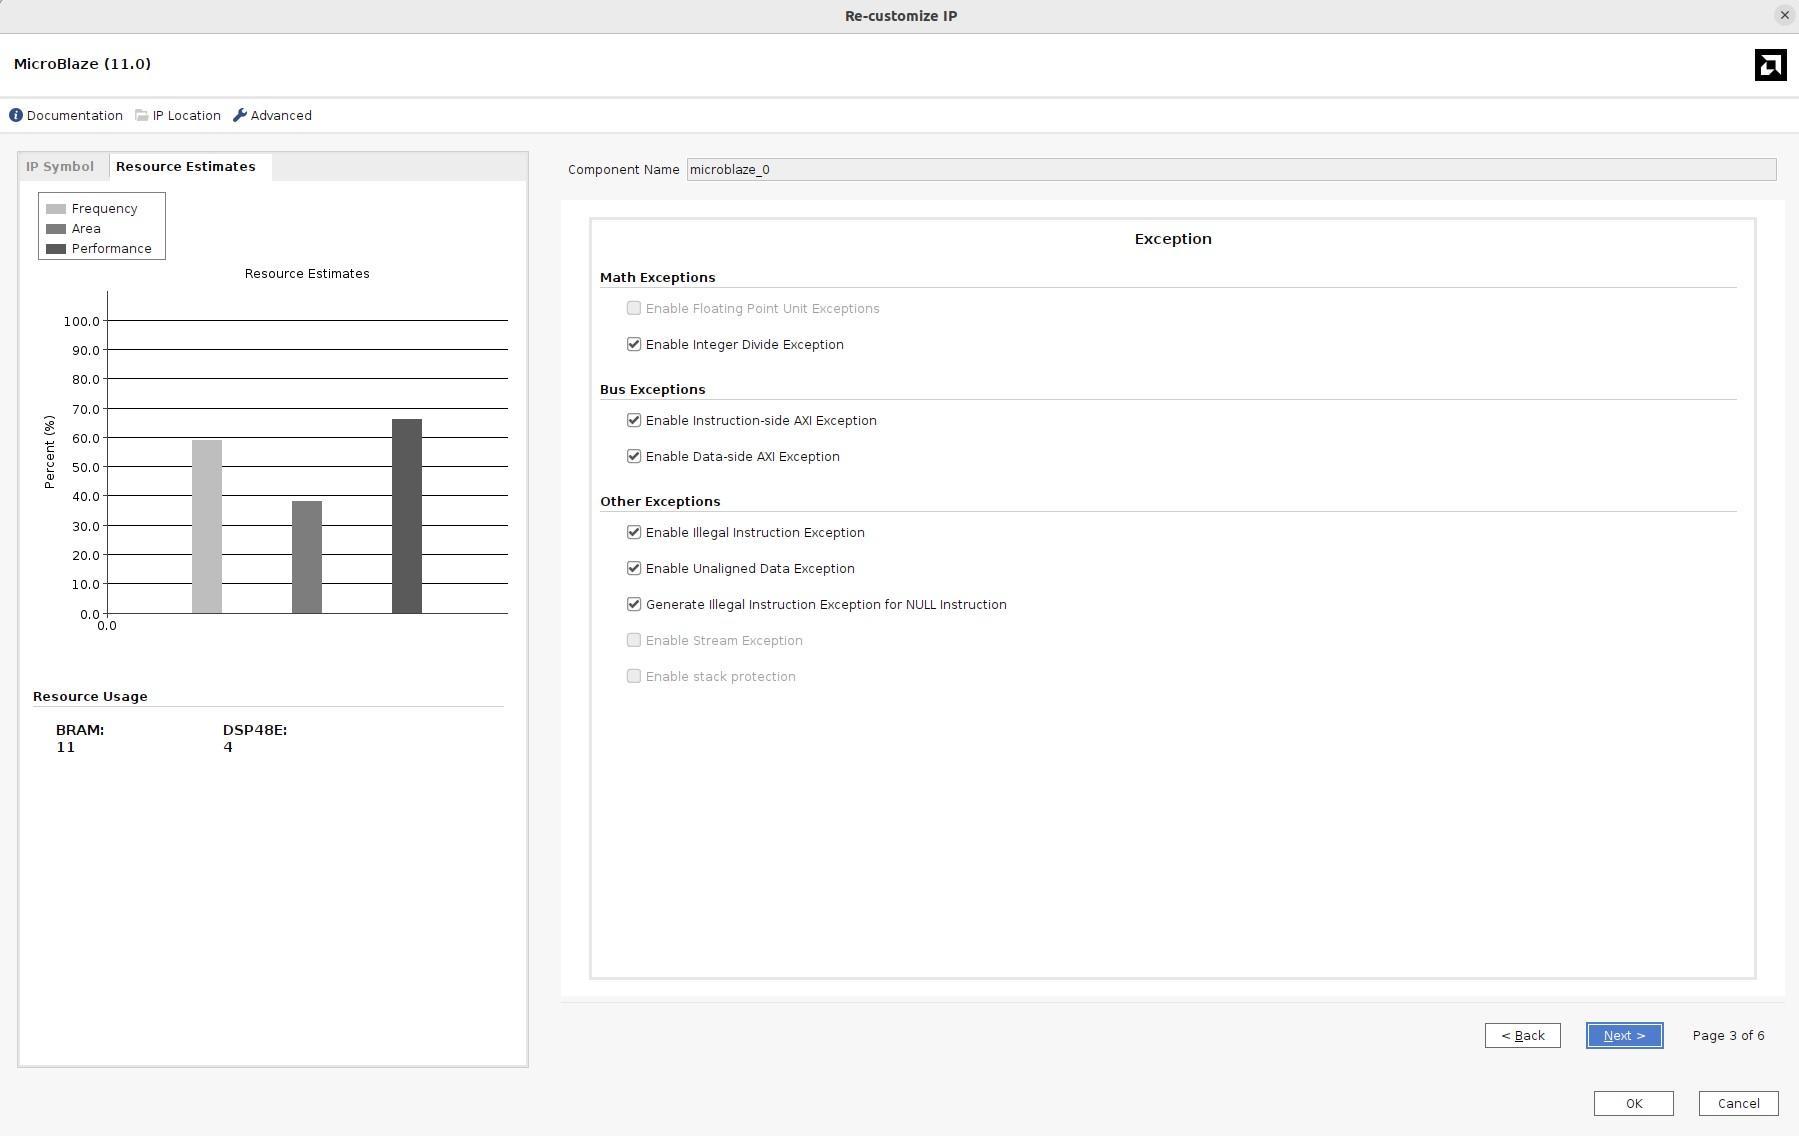Viewport: 1799px width, 1136px height.
Task: Open the IP Location folder icon
Action: click(142, 115)
